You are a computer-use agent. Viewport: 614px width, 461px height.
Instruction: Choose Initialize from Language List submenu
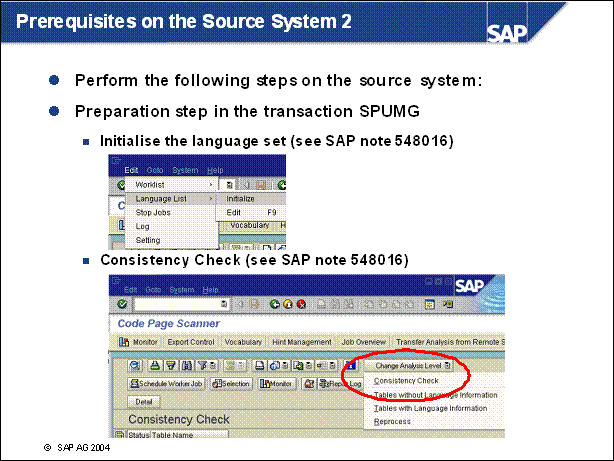pos(240,199)
